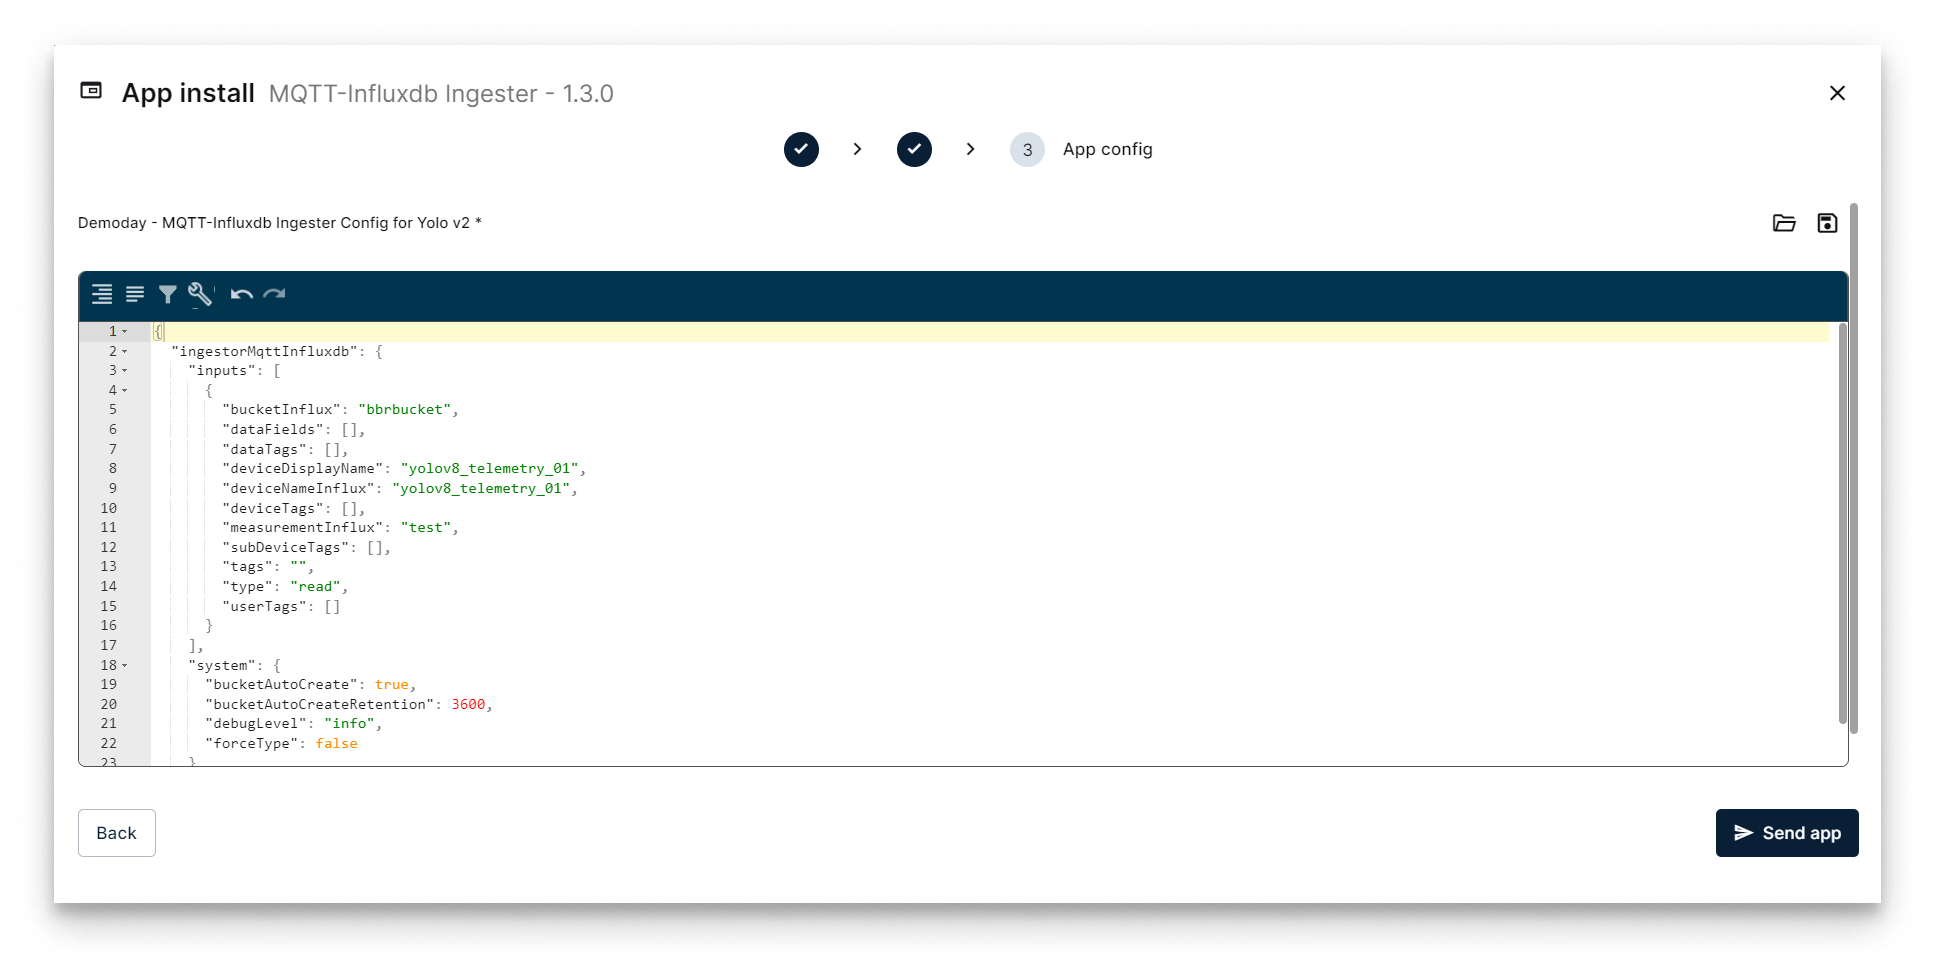Collapse the inputs array on line 3
Image resolution: width=1935 pixels, height=968 pixels.
[x=124, y=370]
